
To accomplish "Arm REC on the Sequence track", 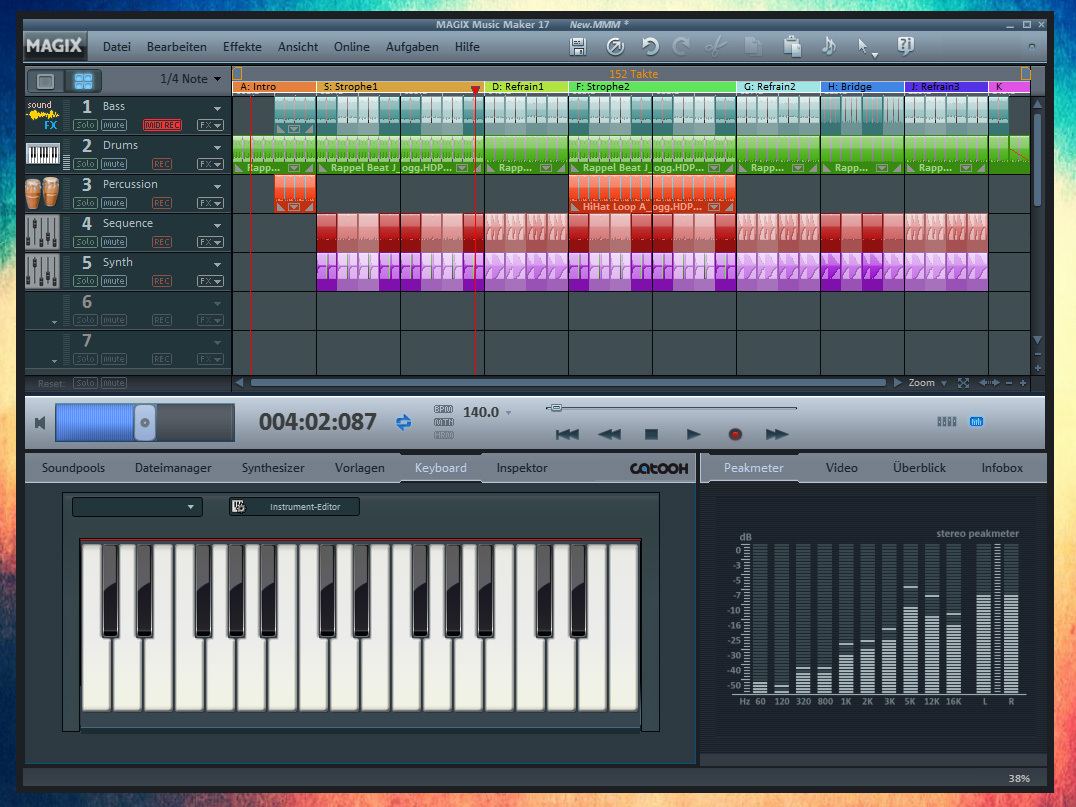I will tap(162, 242).
